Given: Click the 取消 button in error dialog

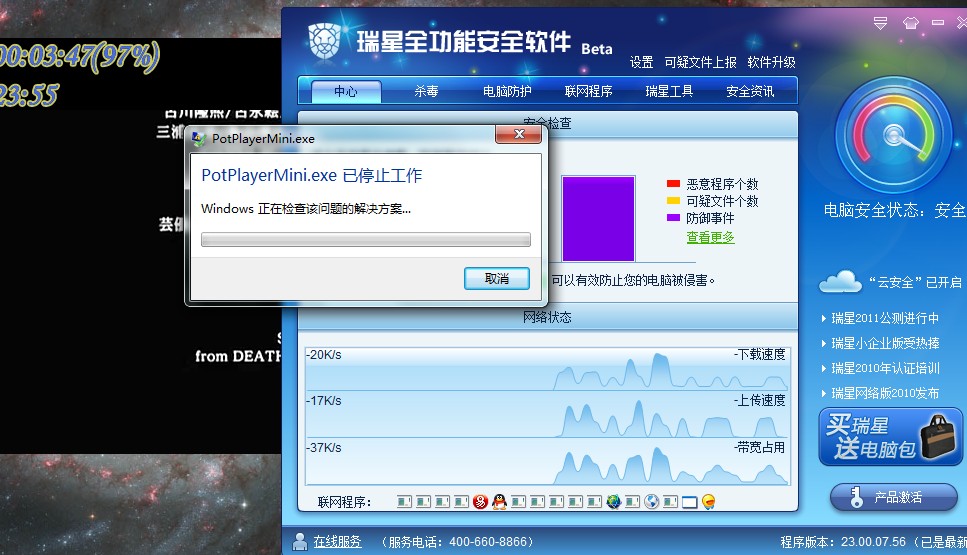Looking at the screenshot, I should point(496,279).
